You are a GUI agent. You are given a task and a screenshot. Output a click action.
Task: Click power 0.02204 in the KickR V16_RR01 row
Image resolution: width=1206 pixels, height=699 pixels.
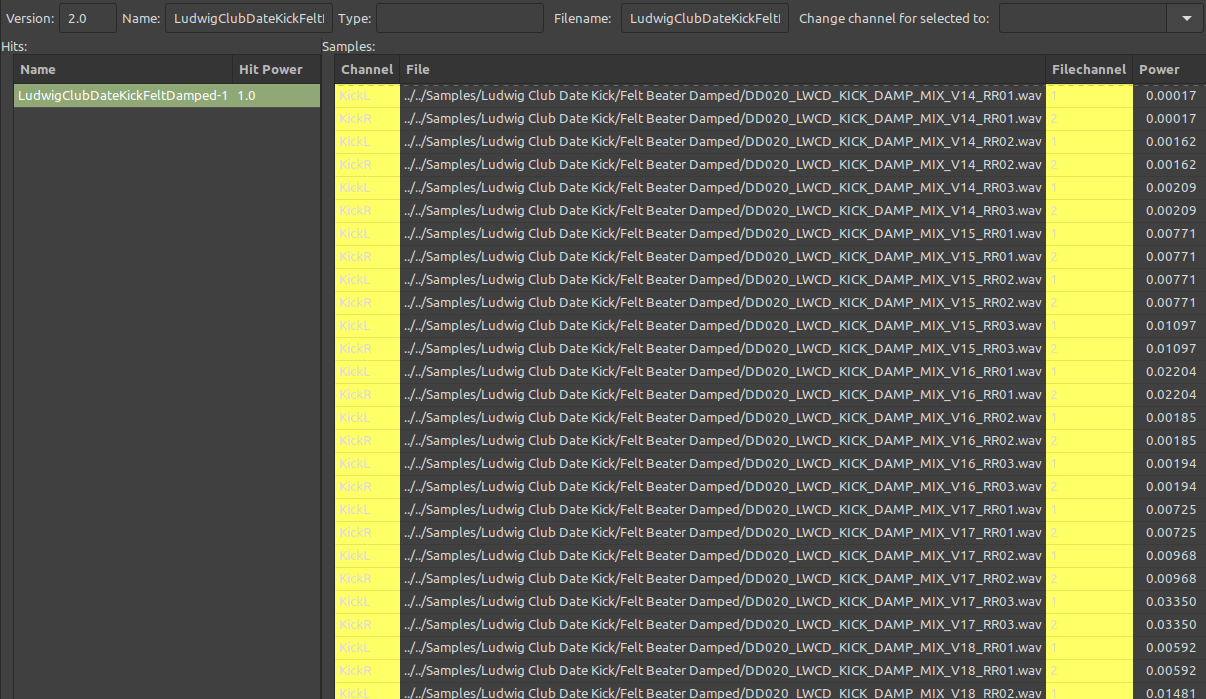1168,395
